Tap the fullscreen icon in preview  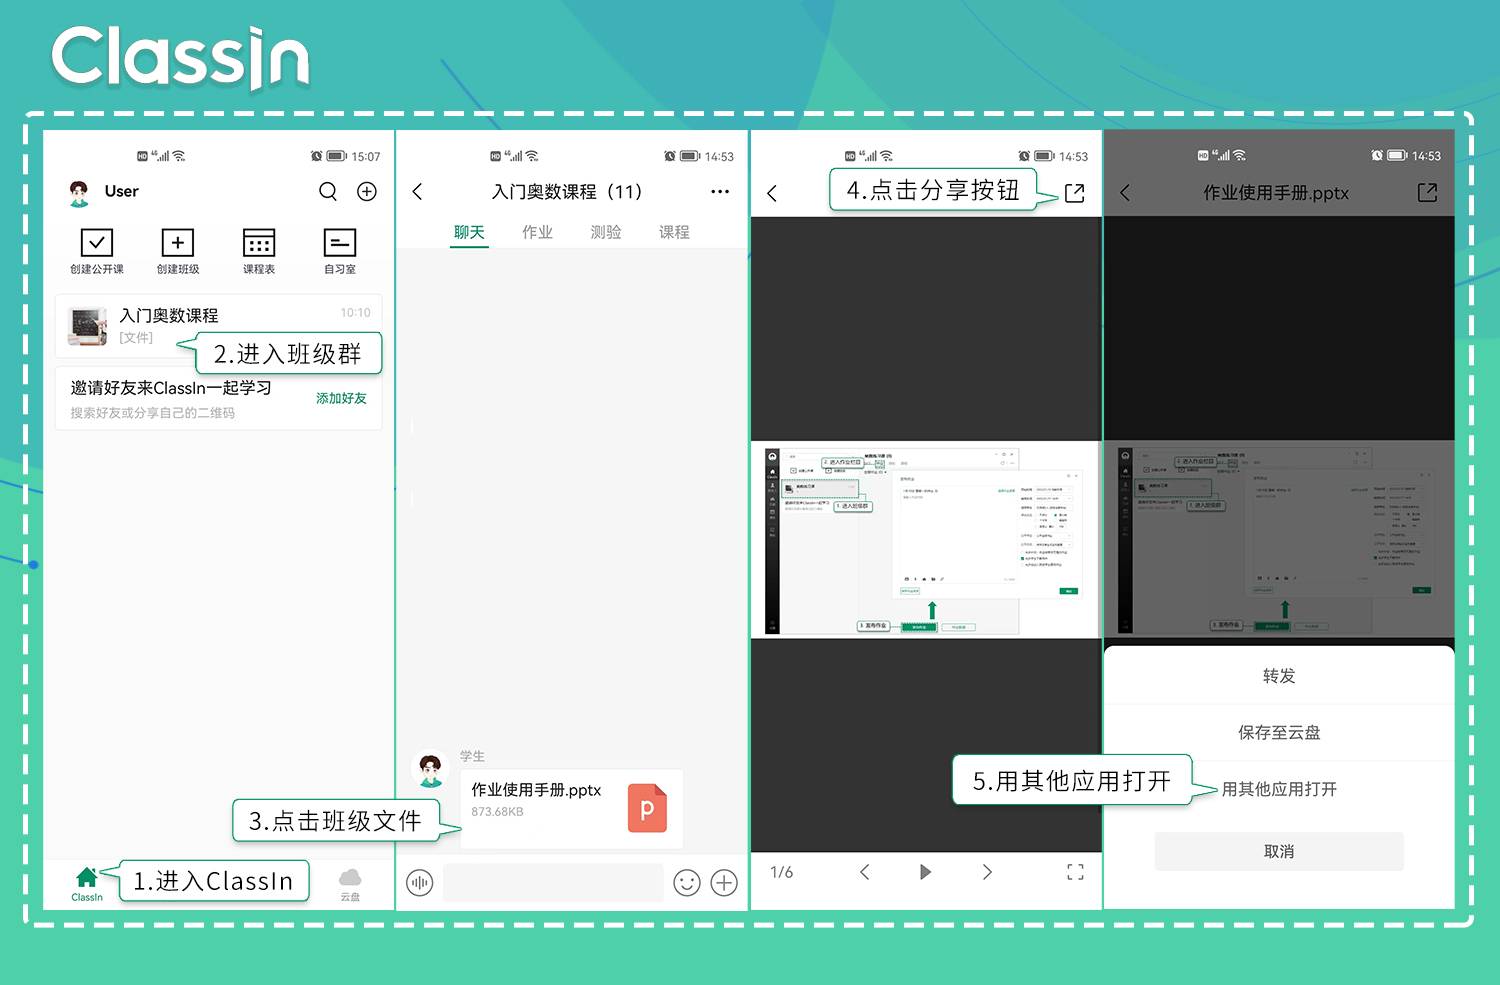point(1075,872)
